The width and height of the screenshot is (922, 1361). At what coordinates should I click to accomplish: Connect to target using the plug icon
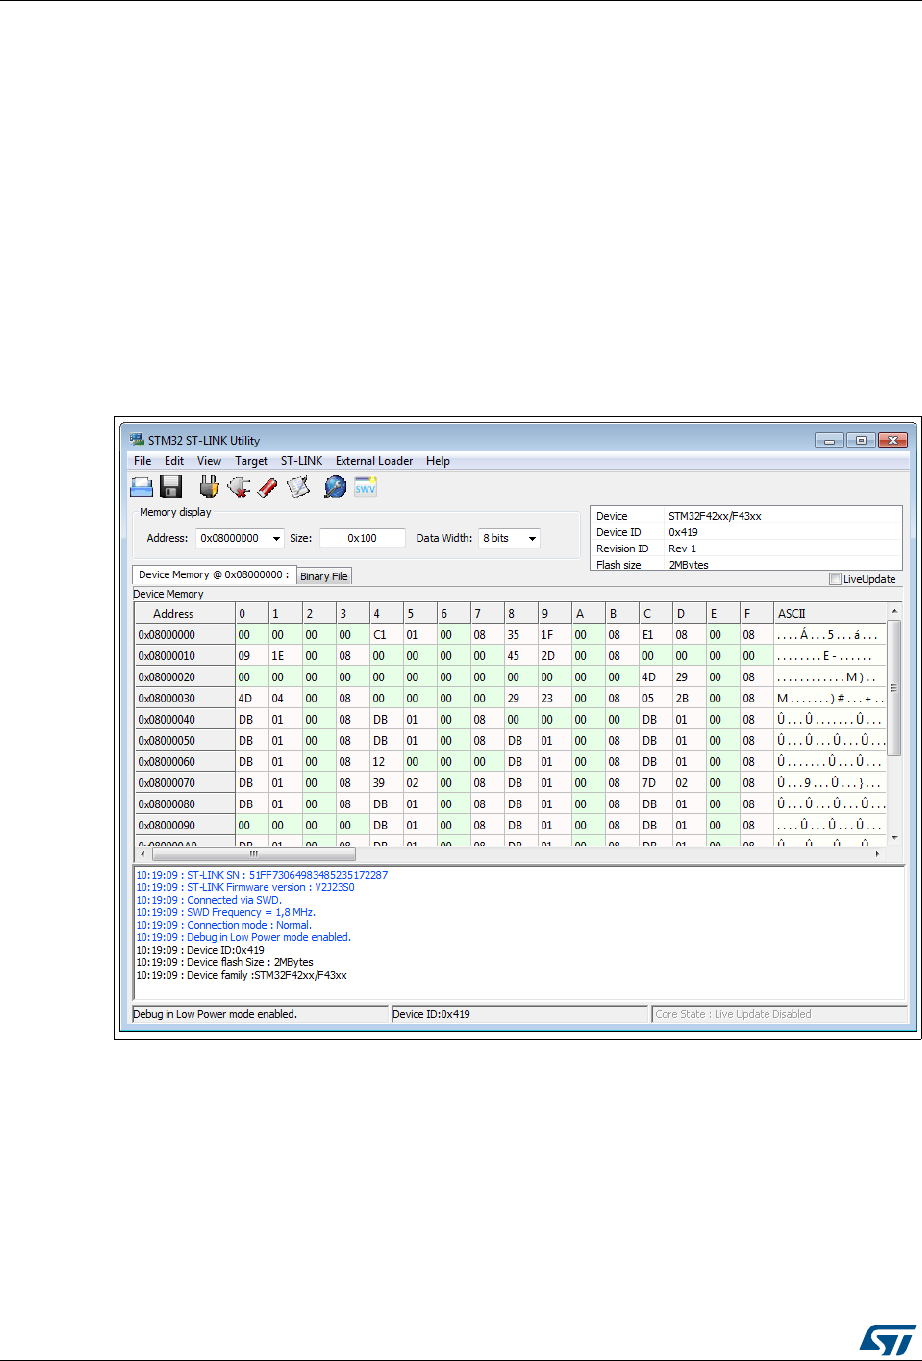pyautogui.click(x=208, y=487)
